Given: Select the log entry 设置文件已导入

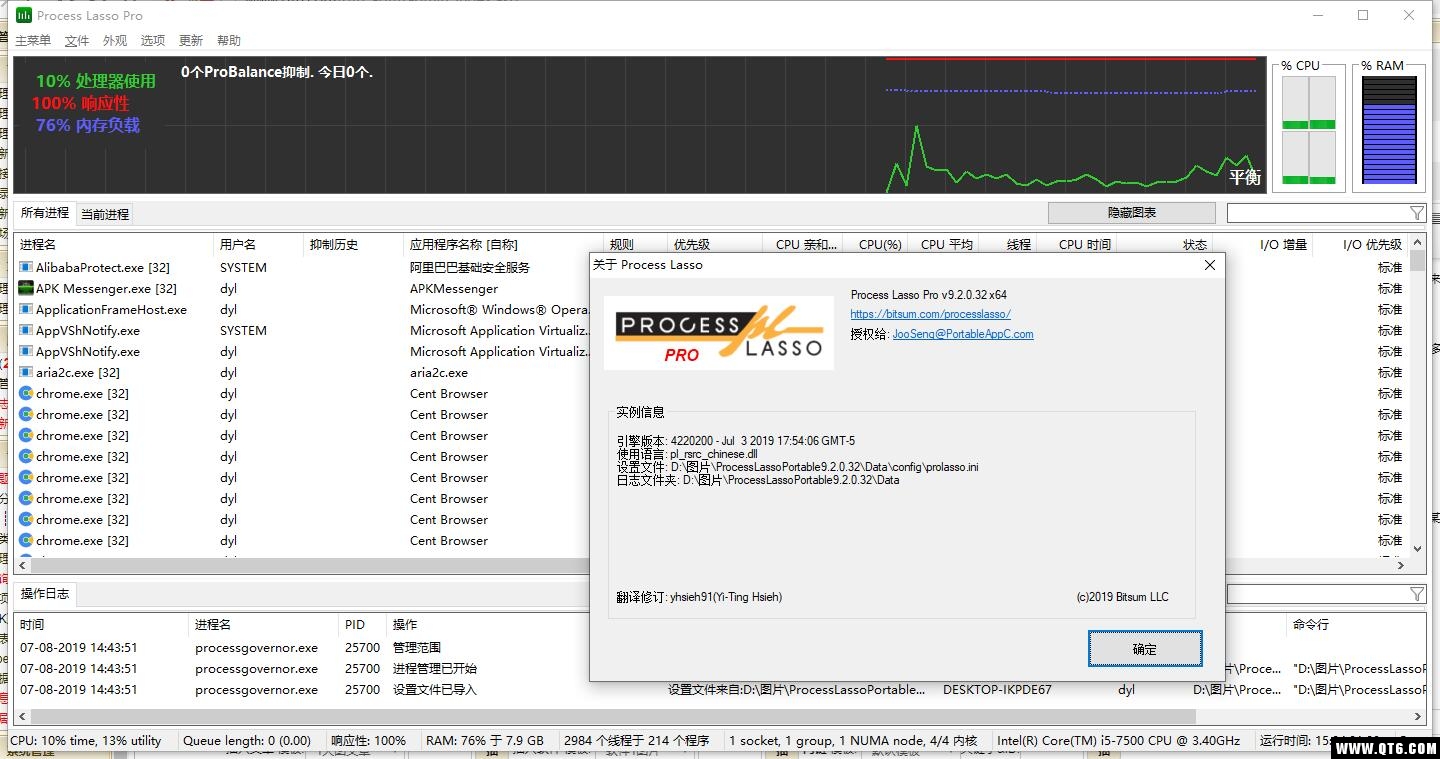Looking at the screenshot, I should click(435, 690).
